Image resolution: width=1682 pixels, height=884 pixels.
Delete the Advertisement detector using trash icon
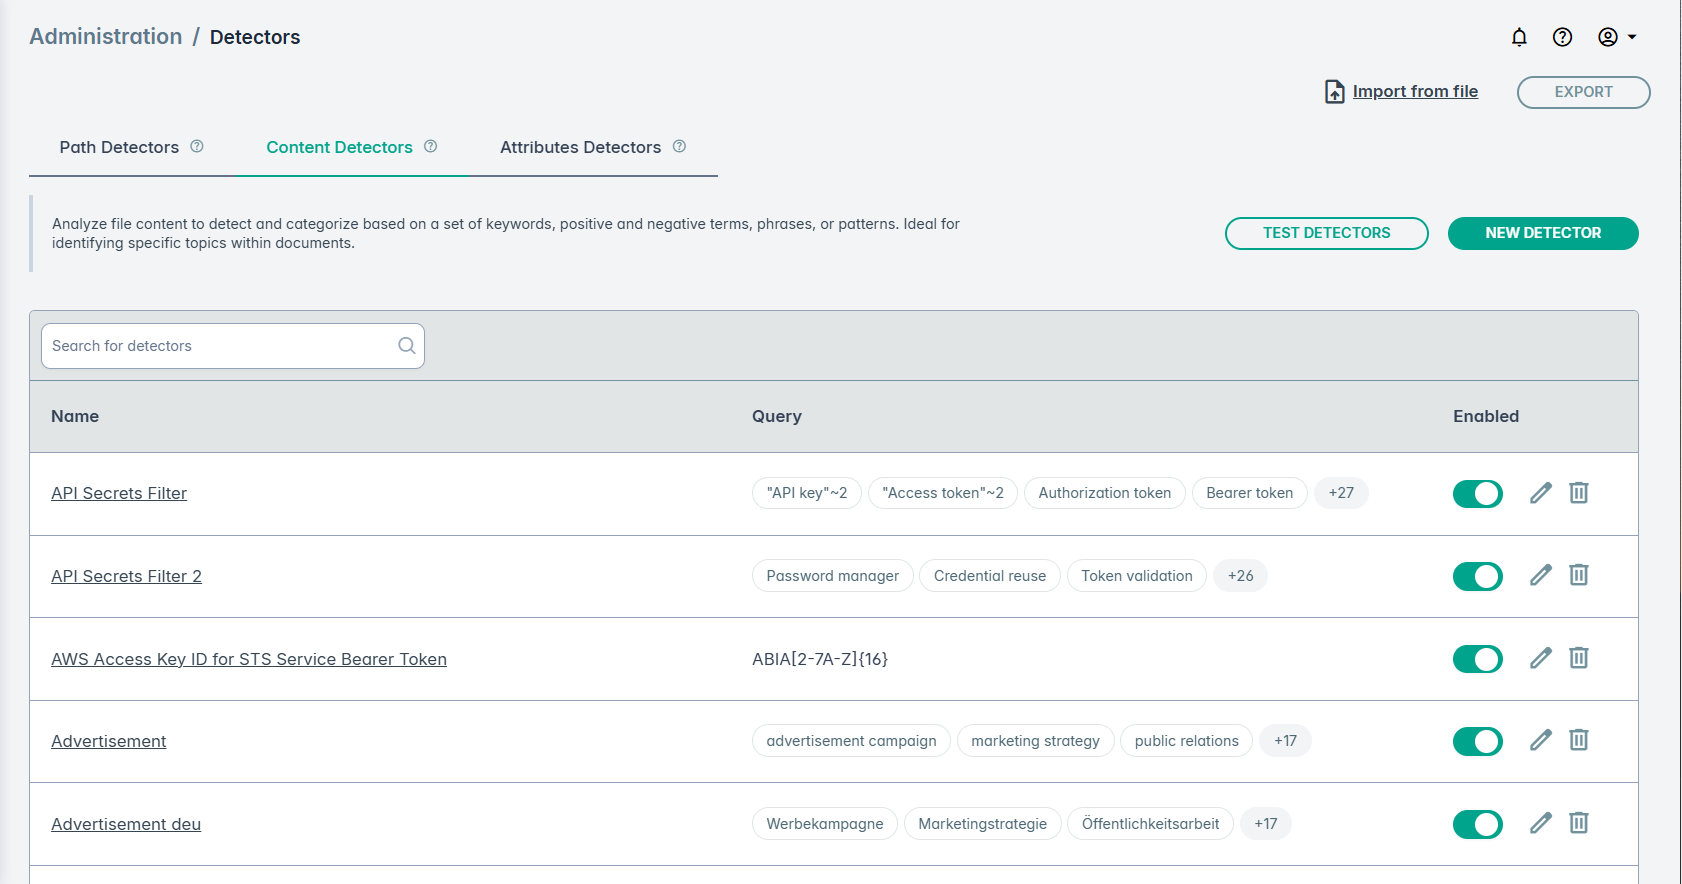[x=1579, y=740]
